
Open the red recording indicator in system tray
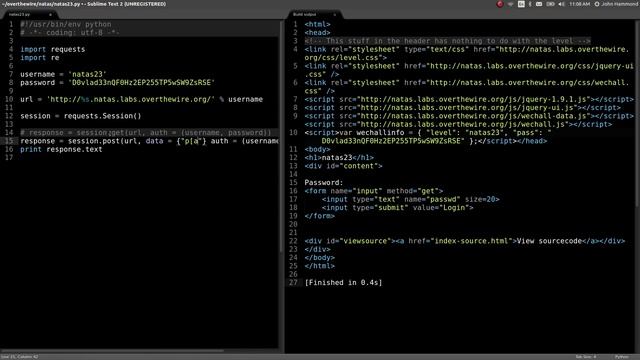(500, 4)
